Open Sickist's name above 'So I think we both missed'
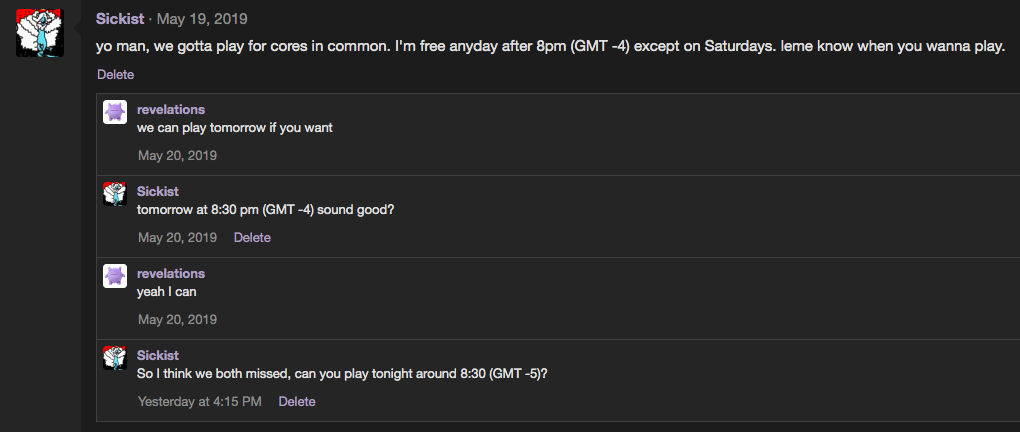Image resolution: width=1020 pixels, height=432 pixels. click(x=158, y=355)
